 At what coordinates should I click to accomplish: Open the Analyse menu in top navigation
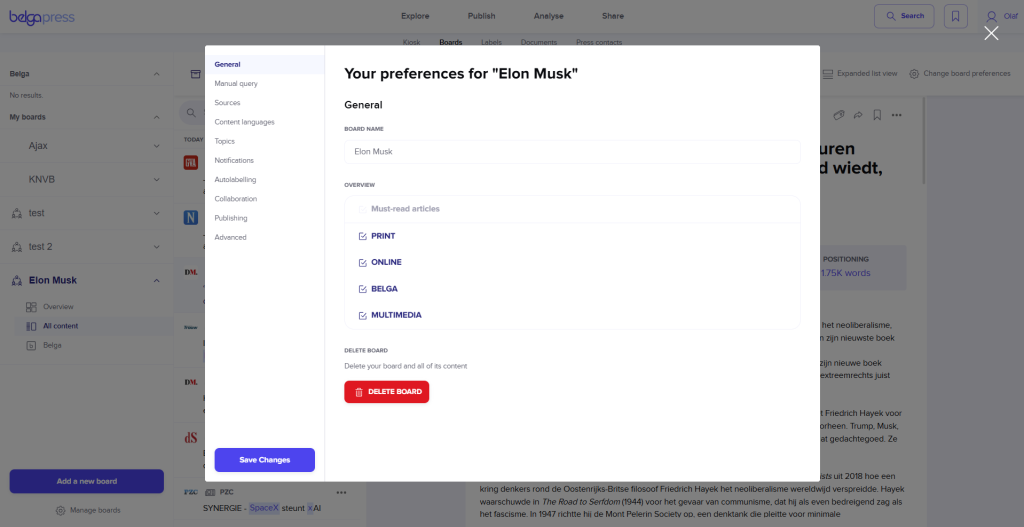pyautogui.click(x=550, y=16)
